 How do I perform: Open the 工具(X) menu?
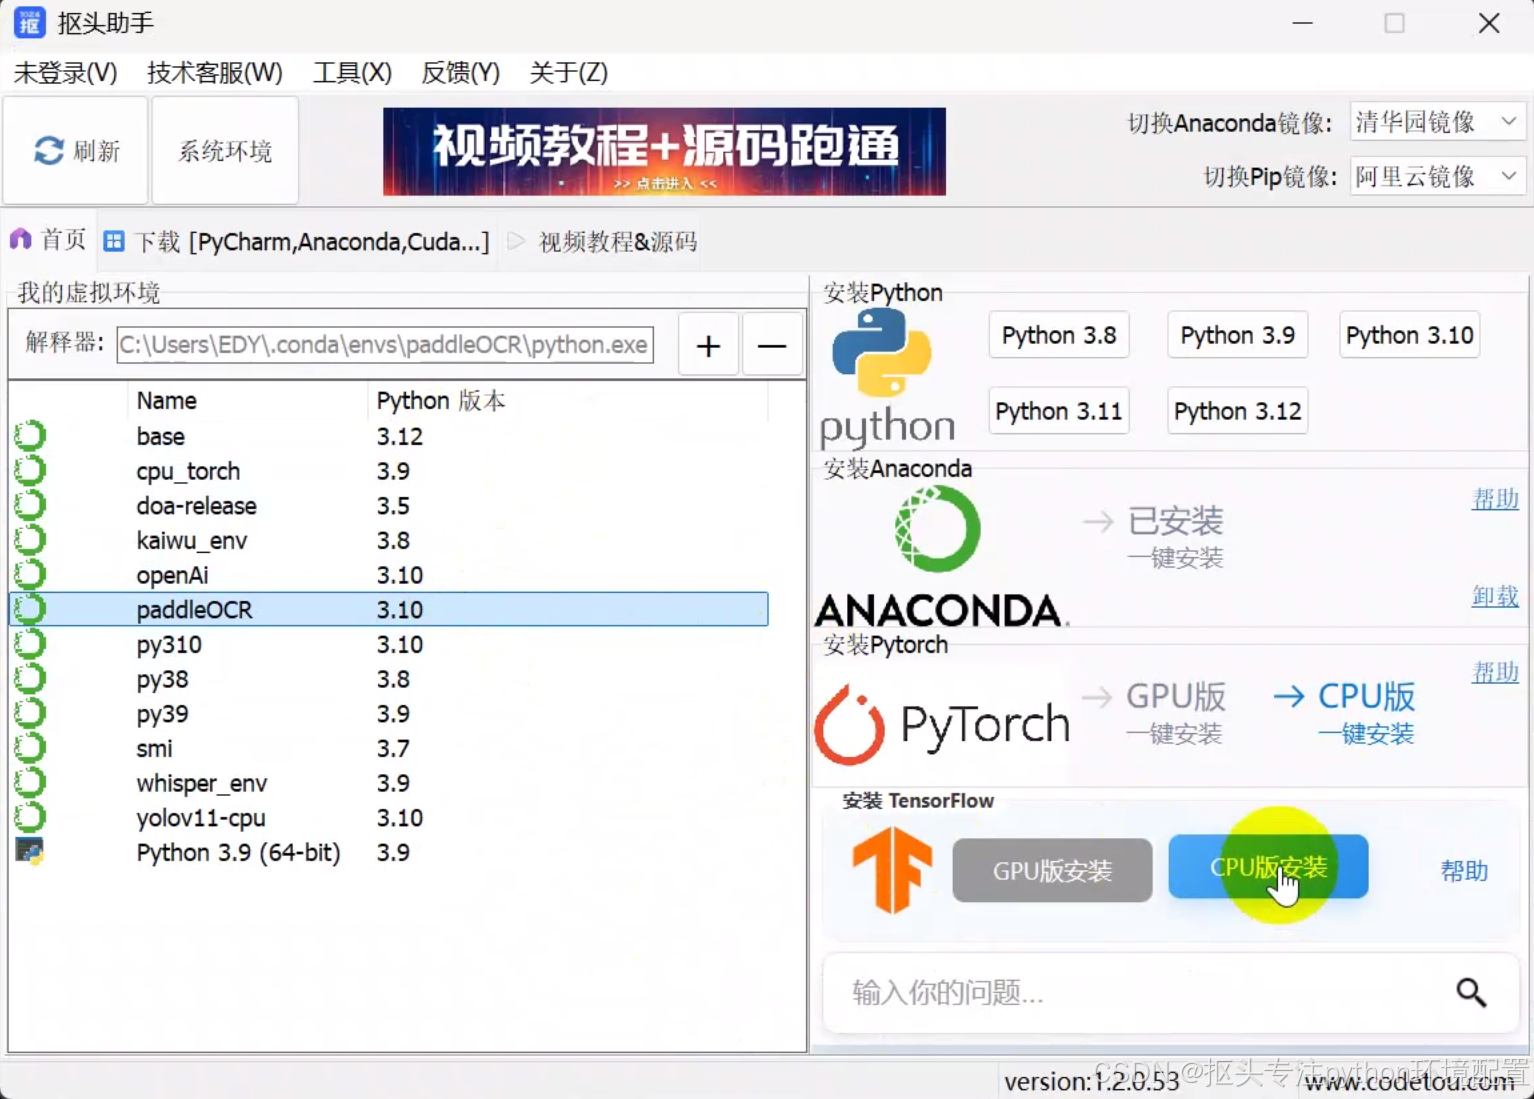352,73
